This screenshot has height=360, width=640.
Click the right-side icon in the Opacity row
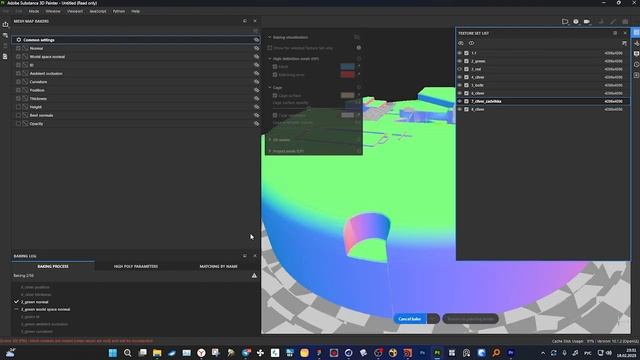(x=256, y=124)
